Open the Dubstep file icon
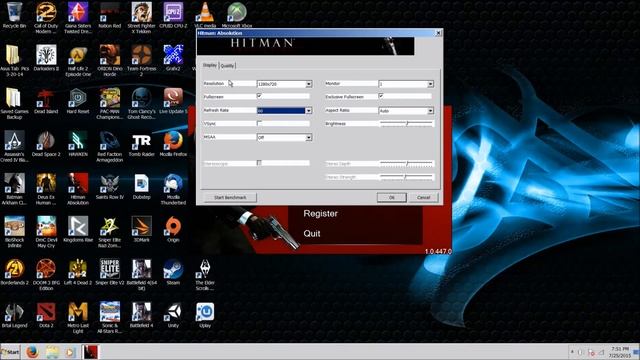The height and width of the screenshot is (360, 640). pyautogui.click(x=142, y=186)
